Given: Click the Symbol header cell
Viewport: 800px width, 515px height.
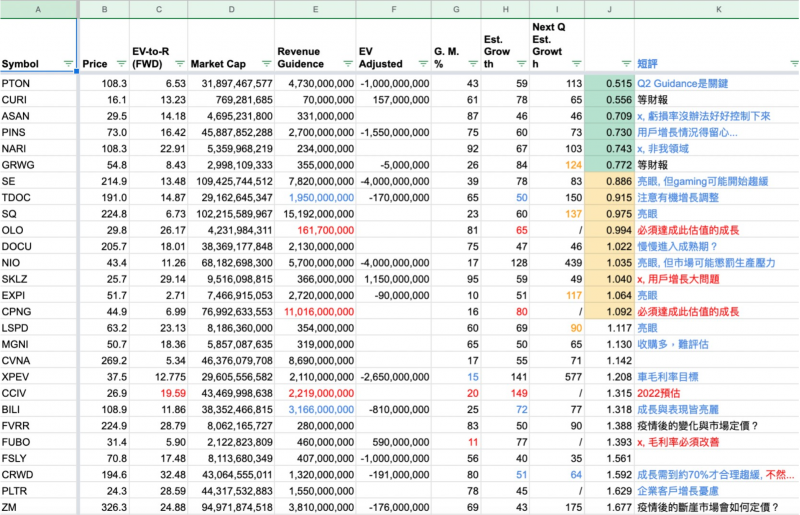Looking at the screenshot, I should [38, 45].
